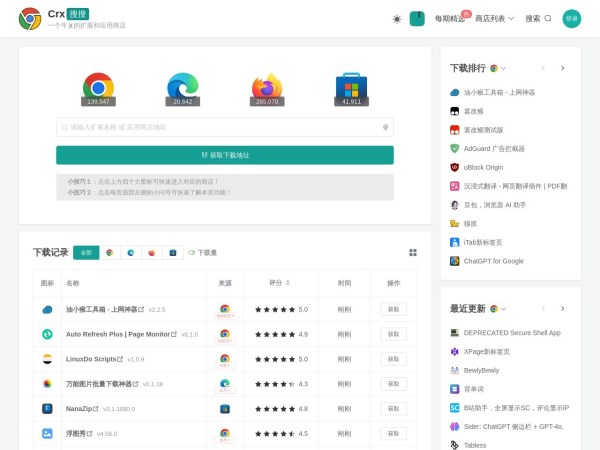Viewport: 600px width, 450px height.
Task: Click 获取 button for 油小猴工具箱 row
Action: pos(393,309)
